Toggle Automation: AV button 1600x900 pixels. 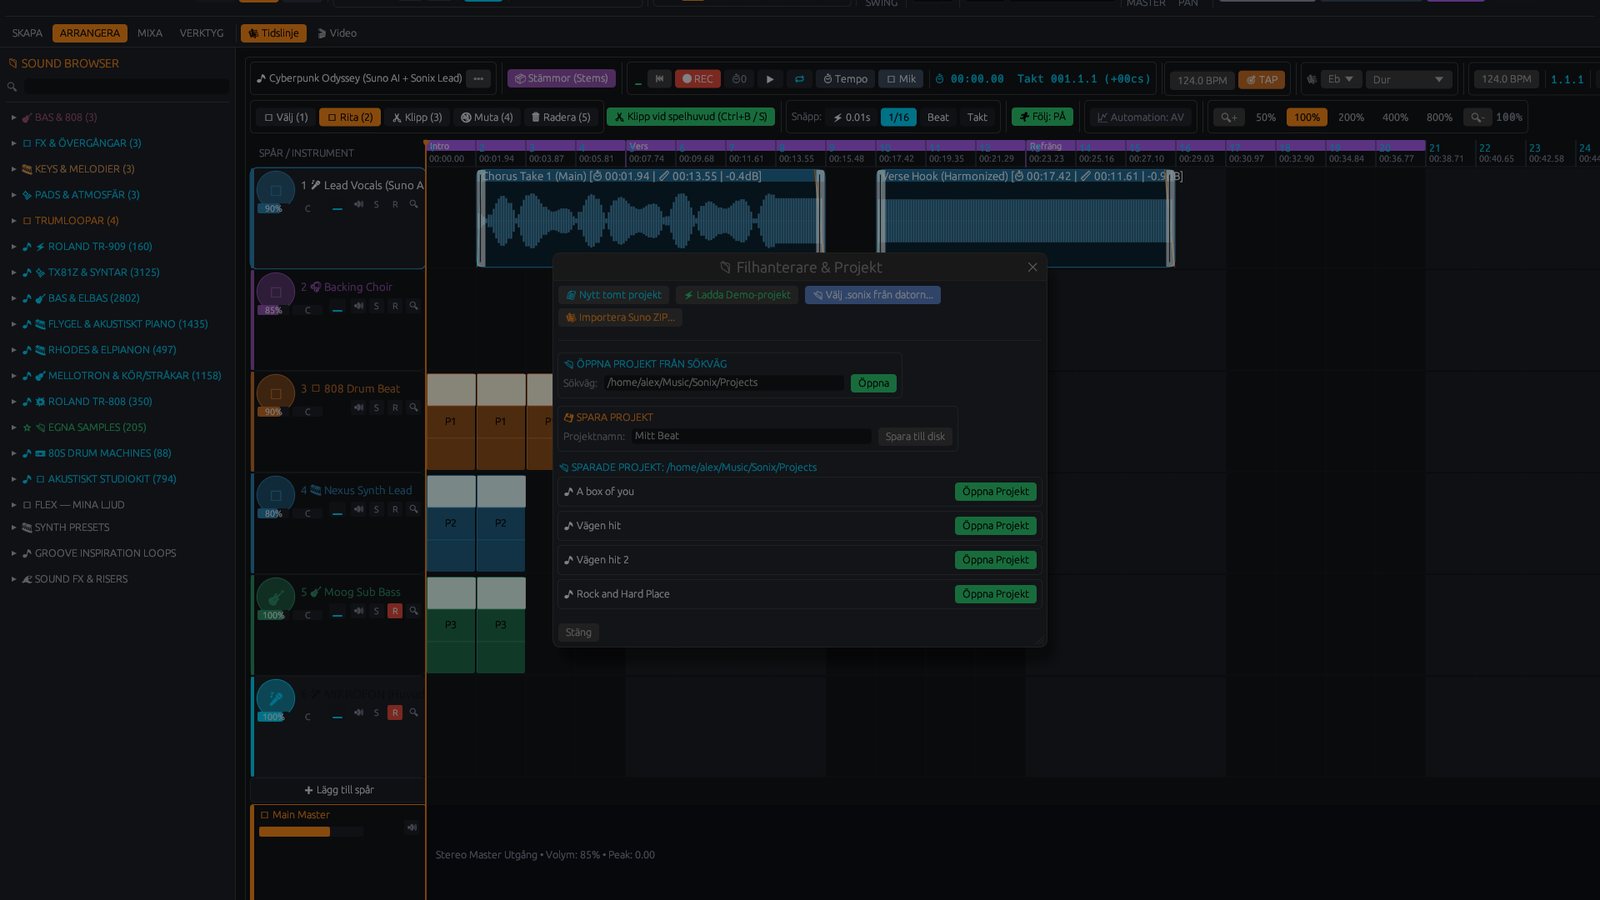(1140, 117)
